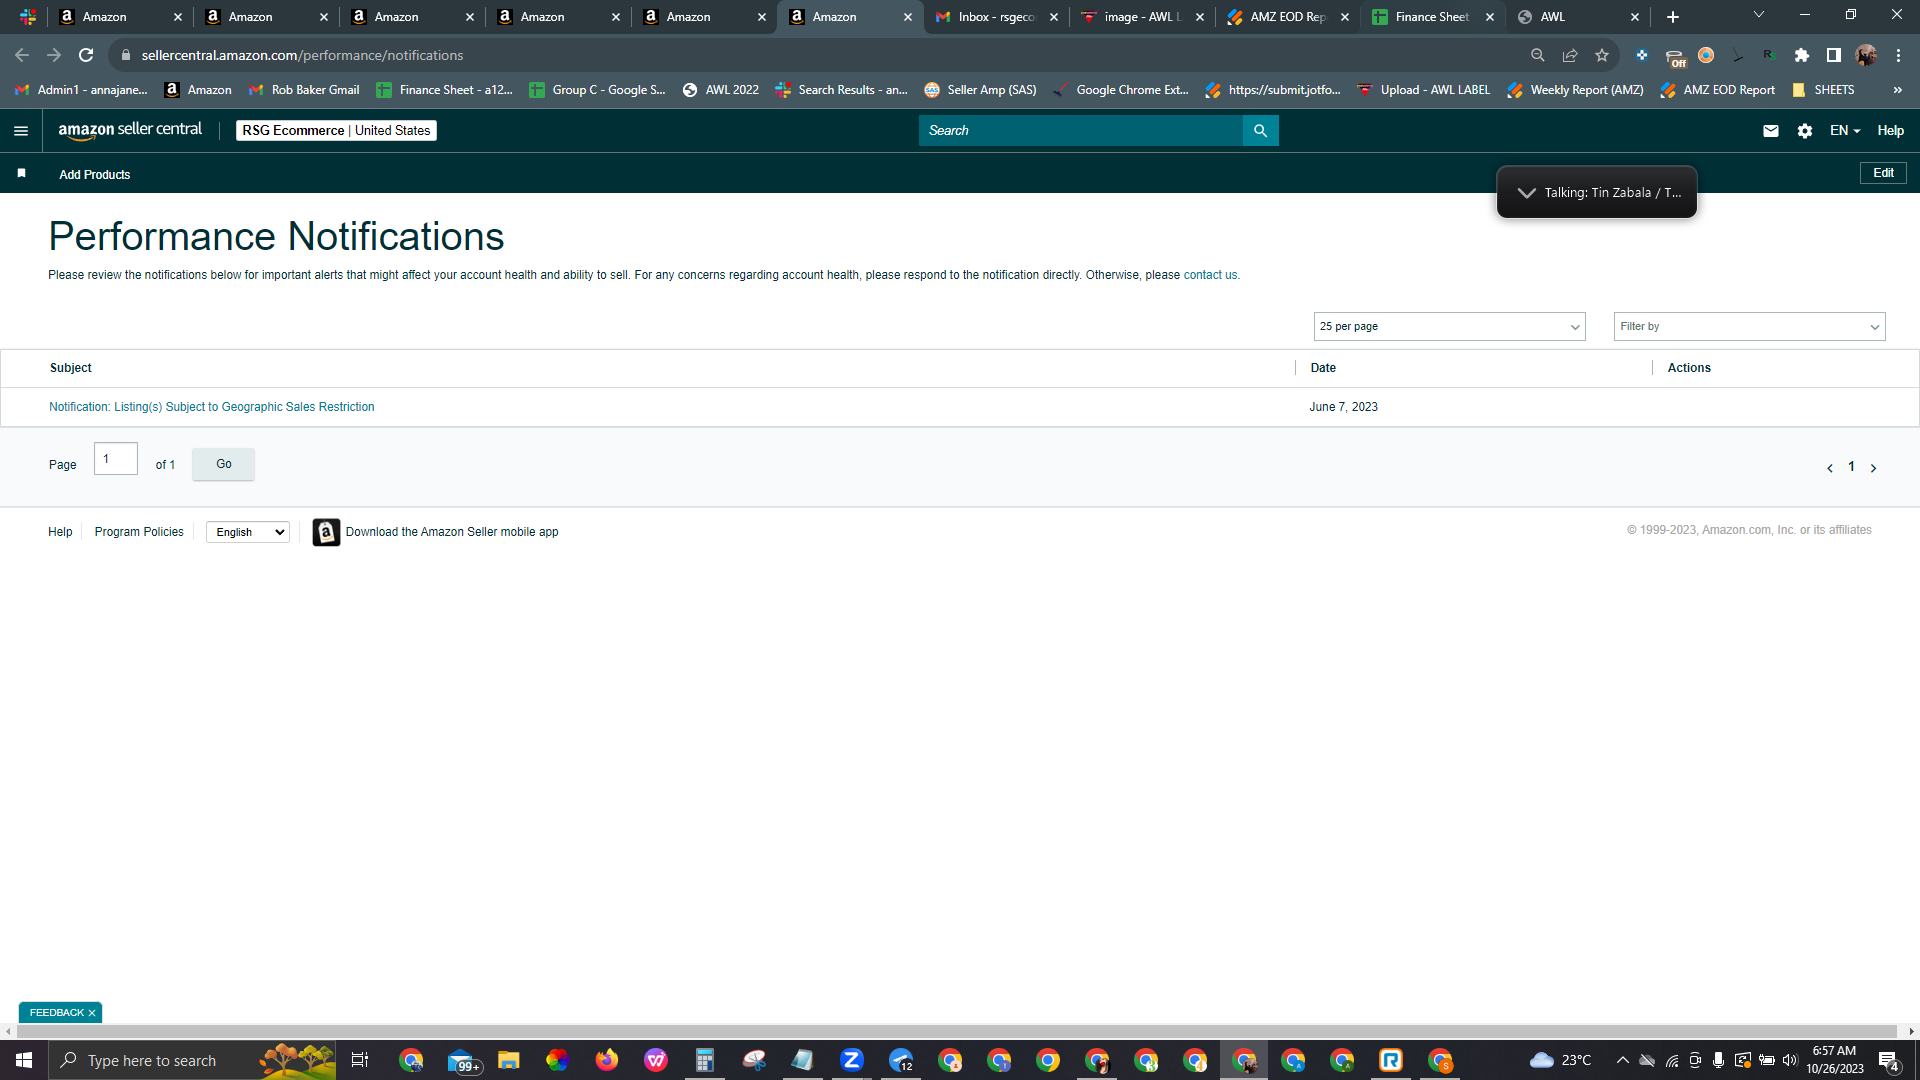Open the Chrome extensions puzzle icon

point(1802,55)
